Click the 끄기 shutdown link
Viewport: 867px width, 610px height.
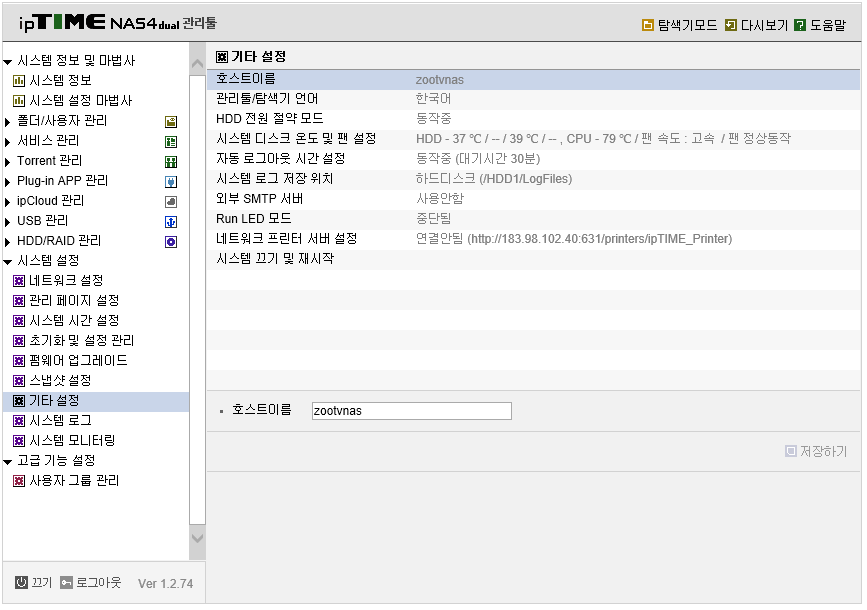pyautogui.click(x=42, y=582)
